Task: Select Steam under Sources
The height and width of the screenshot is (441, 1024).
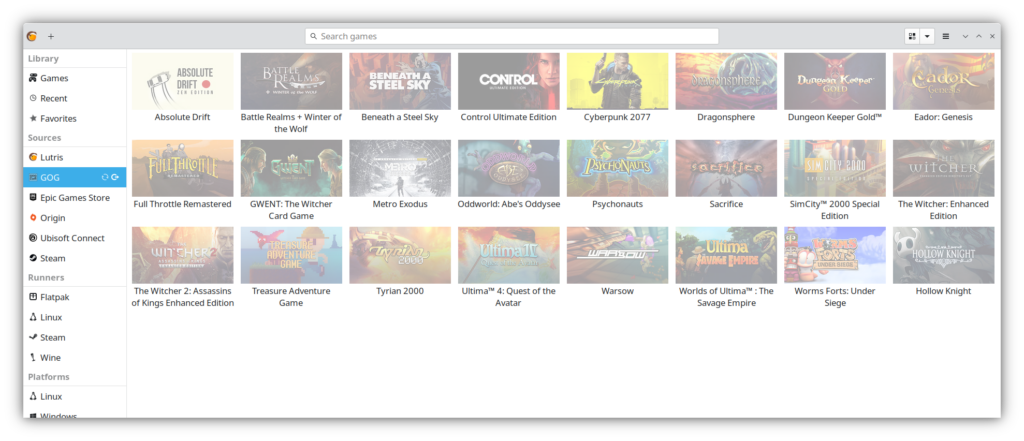Action: 52,258
